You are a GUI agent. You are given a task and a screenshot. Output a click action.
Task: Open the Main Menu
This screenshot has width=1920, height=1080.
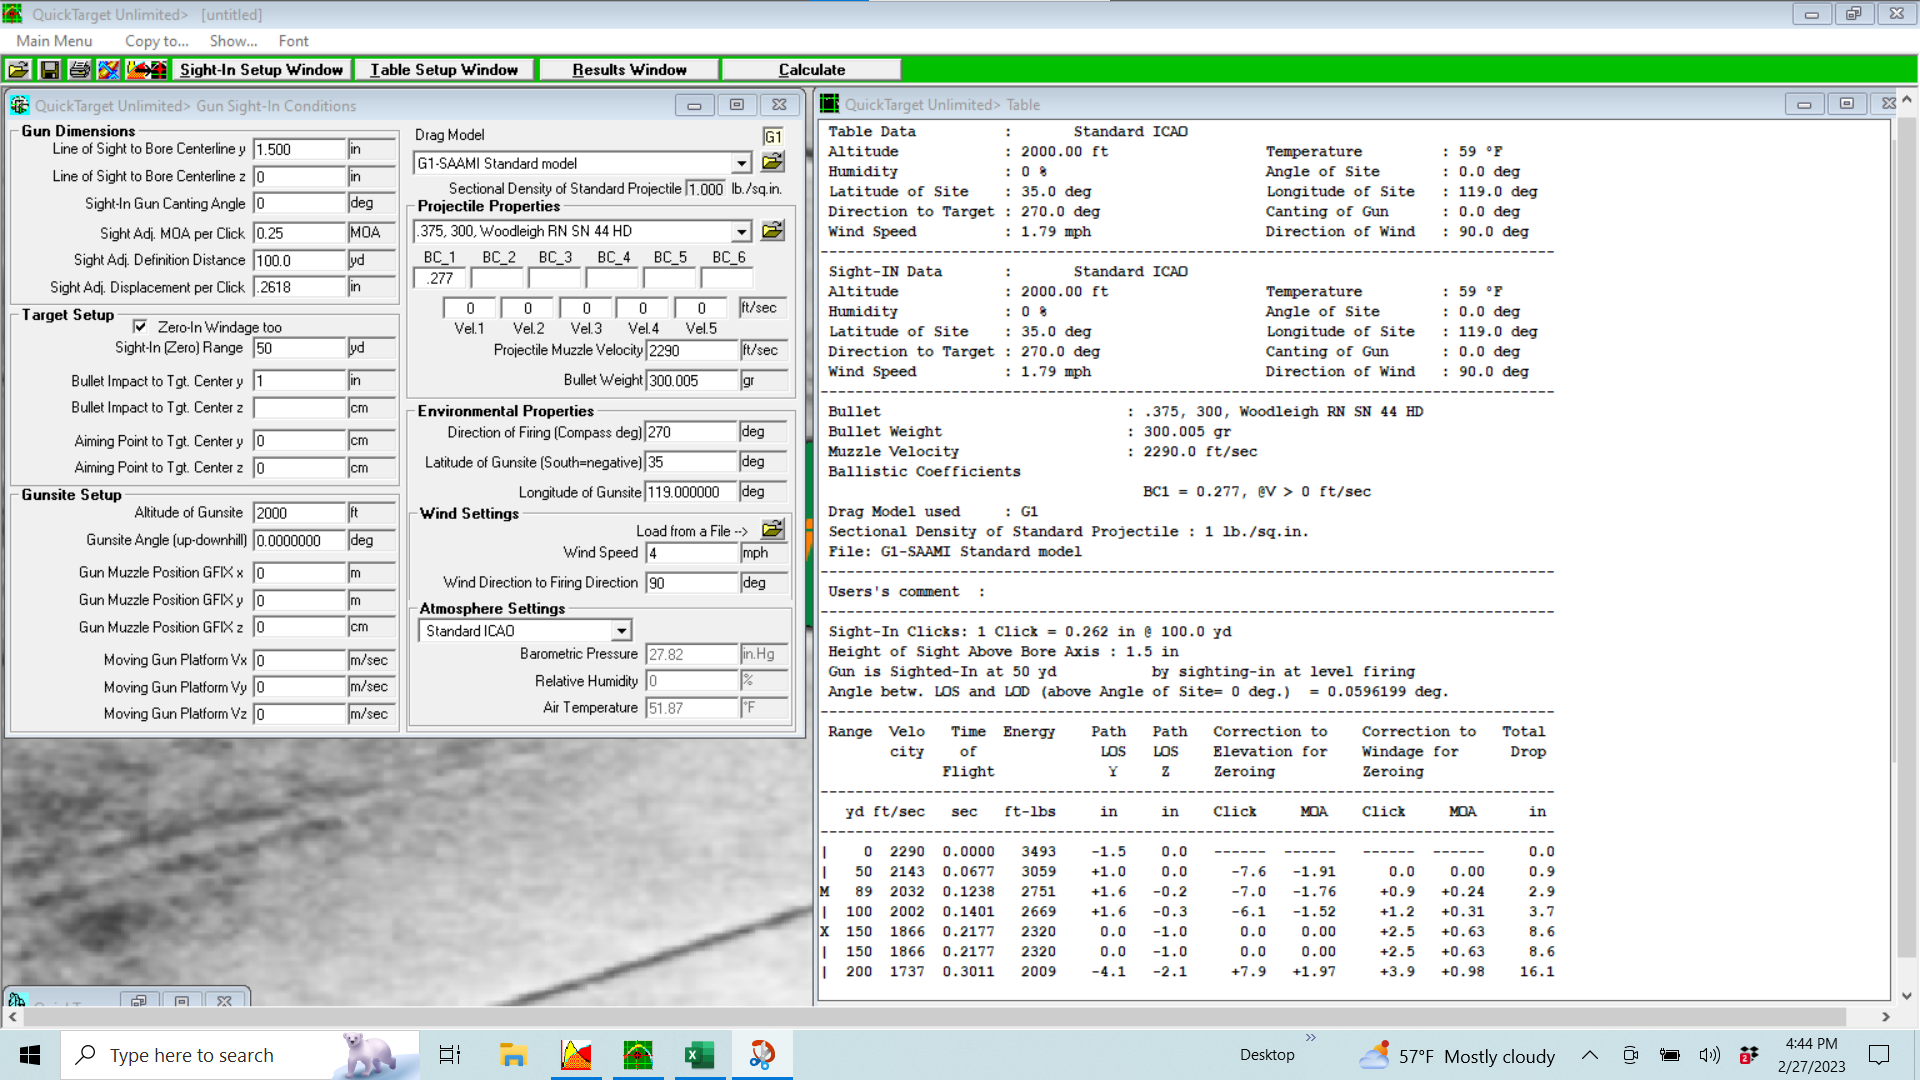(54, 41)
